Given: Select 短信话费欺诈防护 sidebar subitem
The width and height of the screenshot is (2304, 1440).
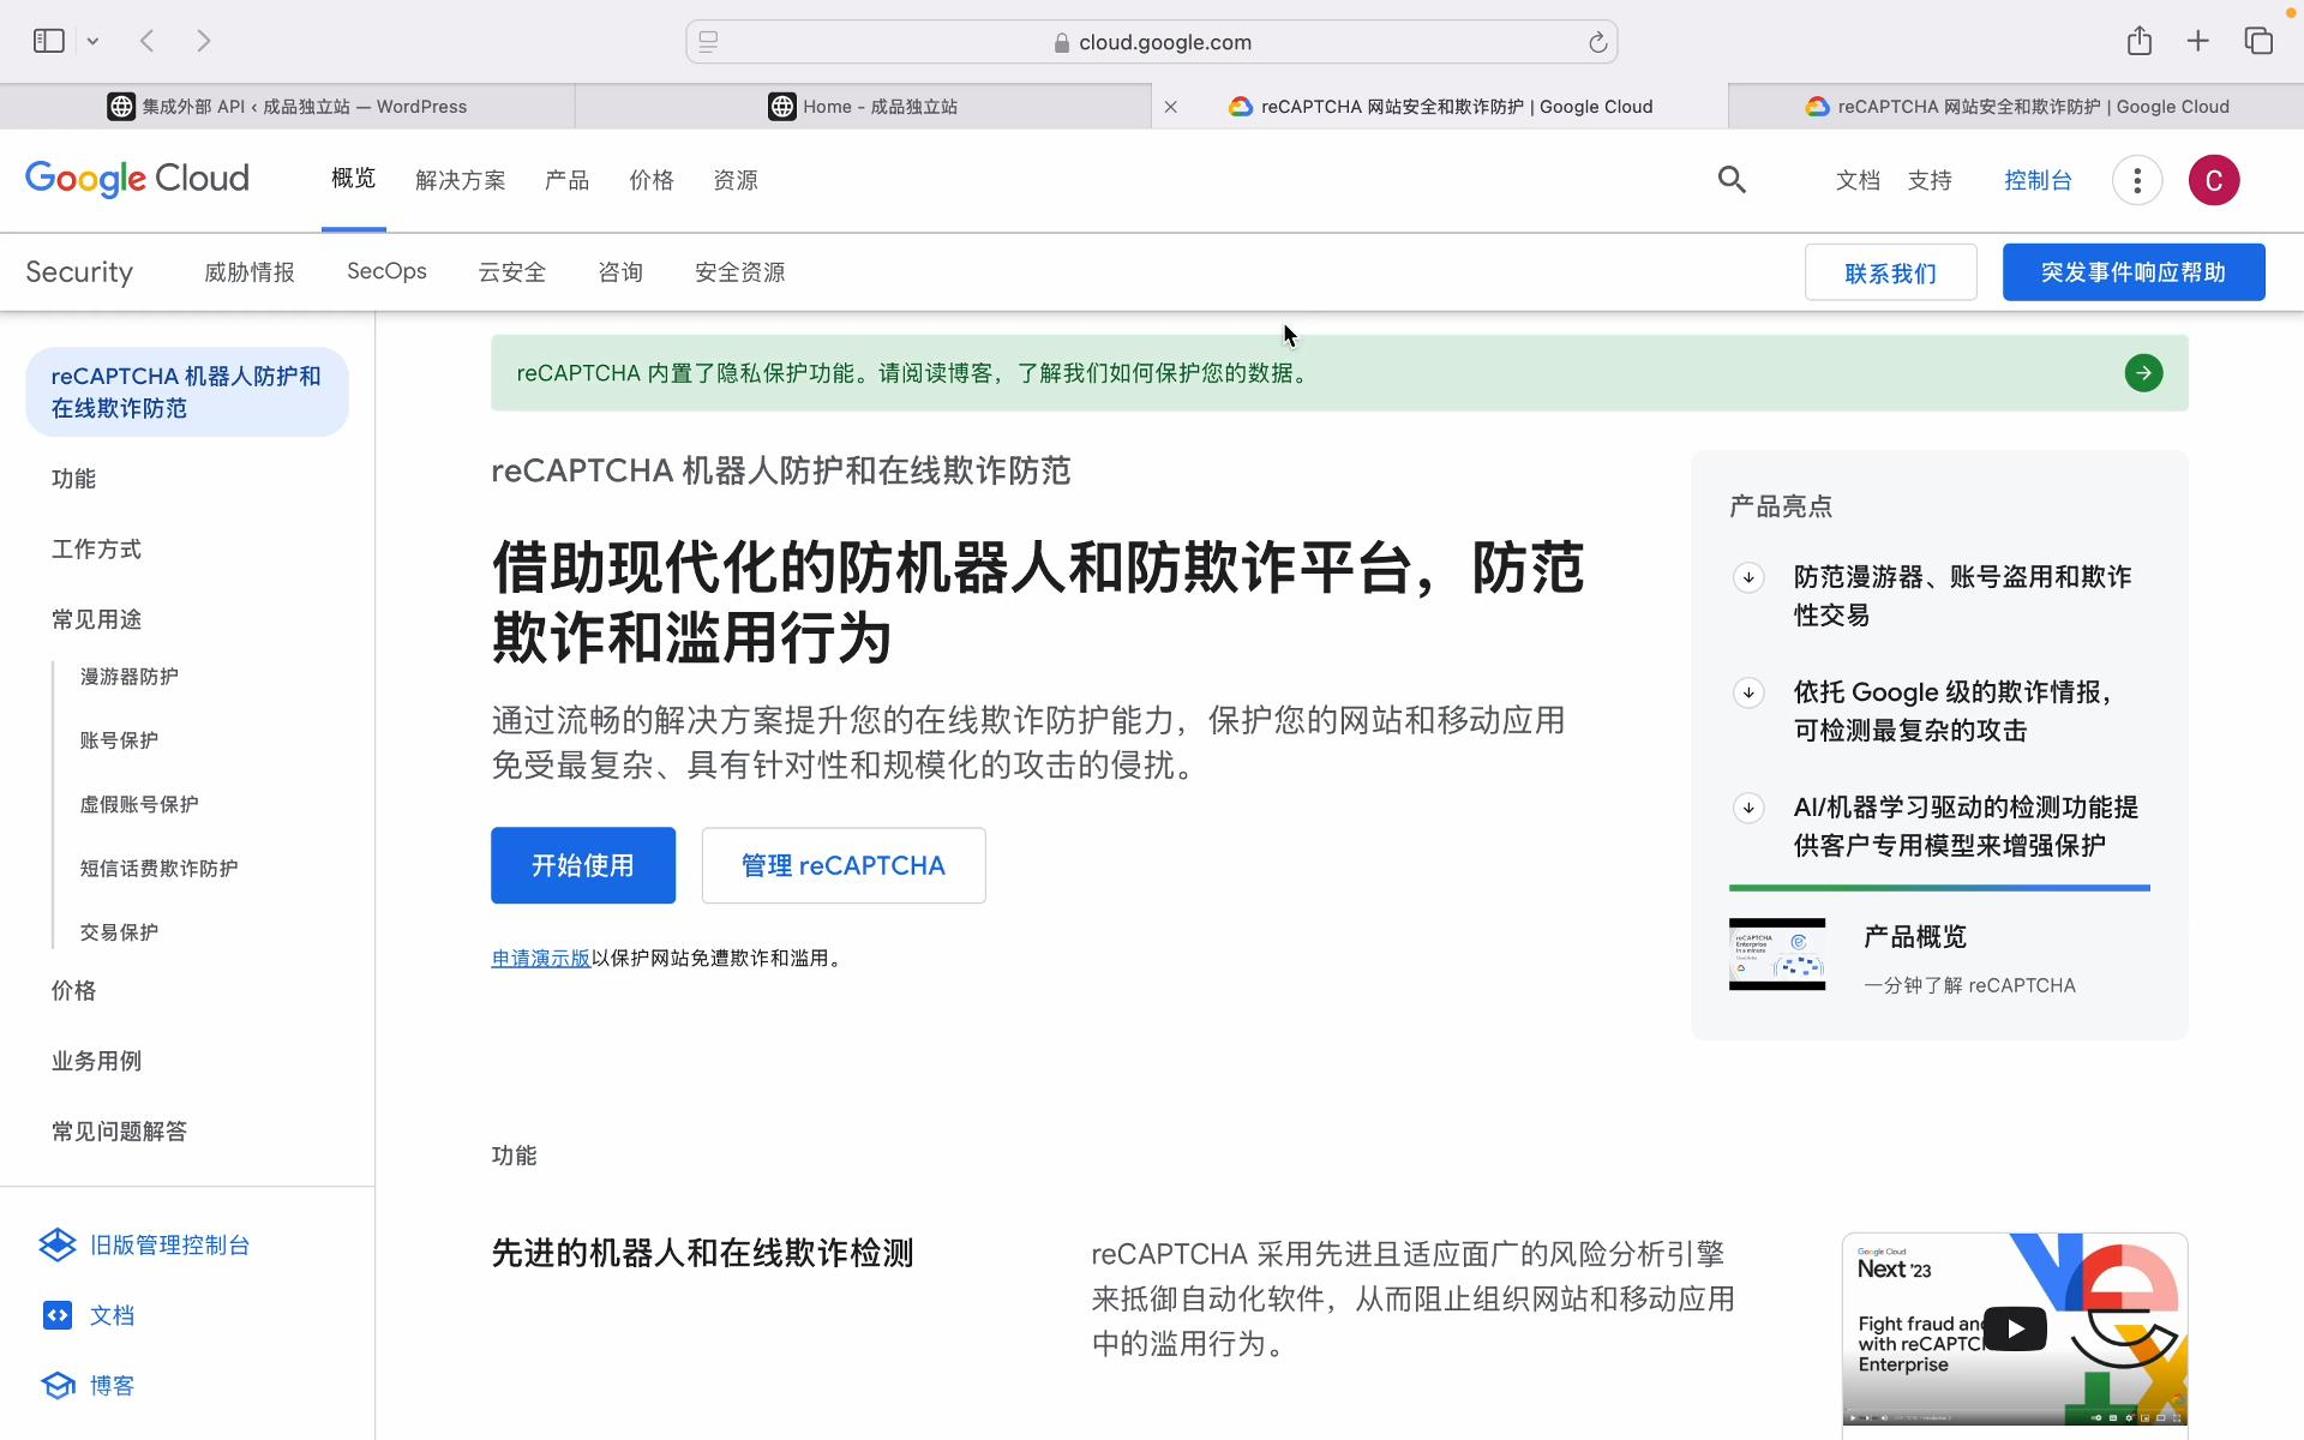Looking at the screenshot, I should (159, 868).
